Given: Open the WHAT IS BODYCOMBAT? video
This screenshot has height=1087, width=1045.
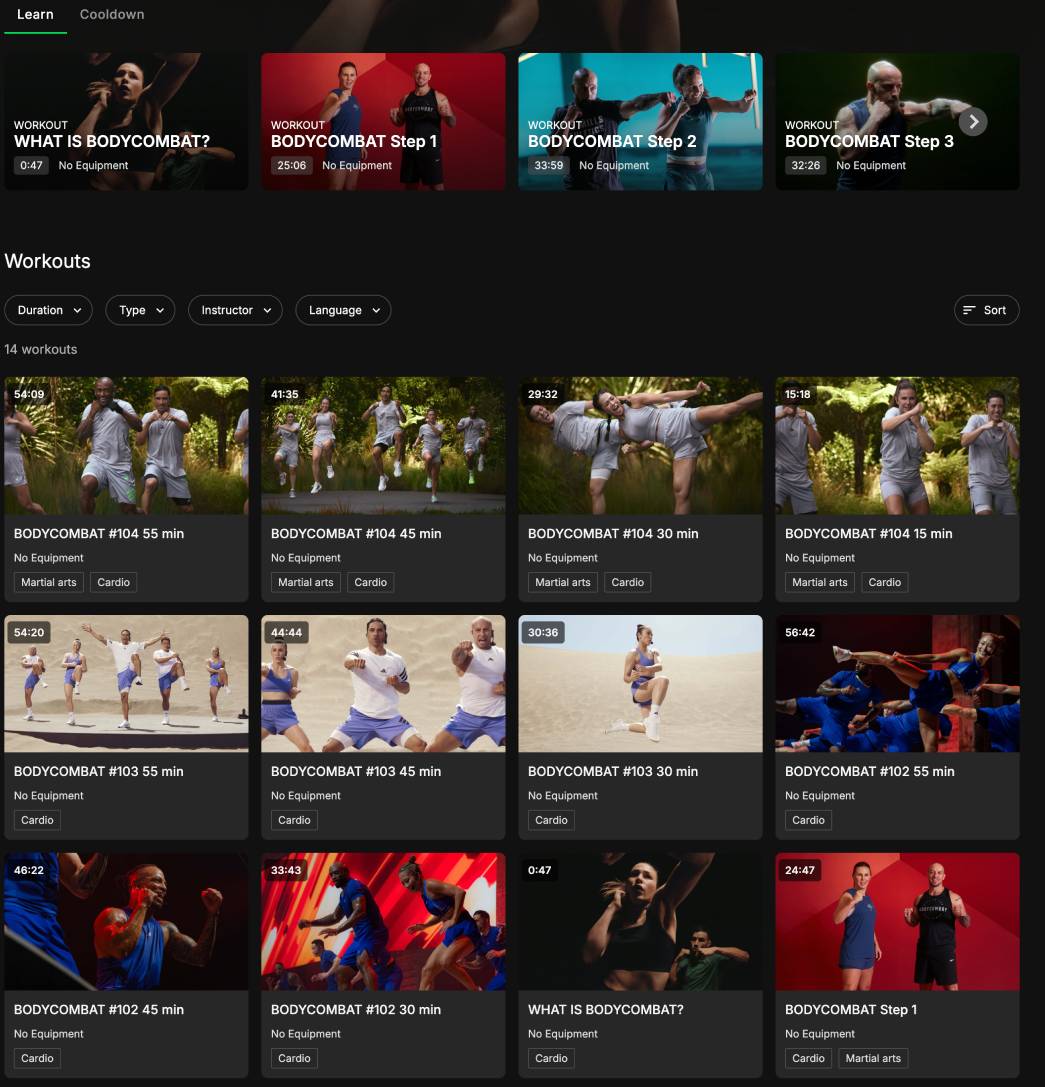Looking at the screenshot, I should click(x=126, y=121).
